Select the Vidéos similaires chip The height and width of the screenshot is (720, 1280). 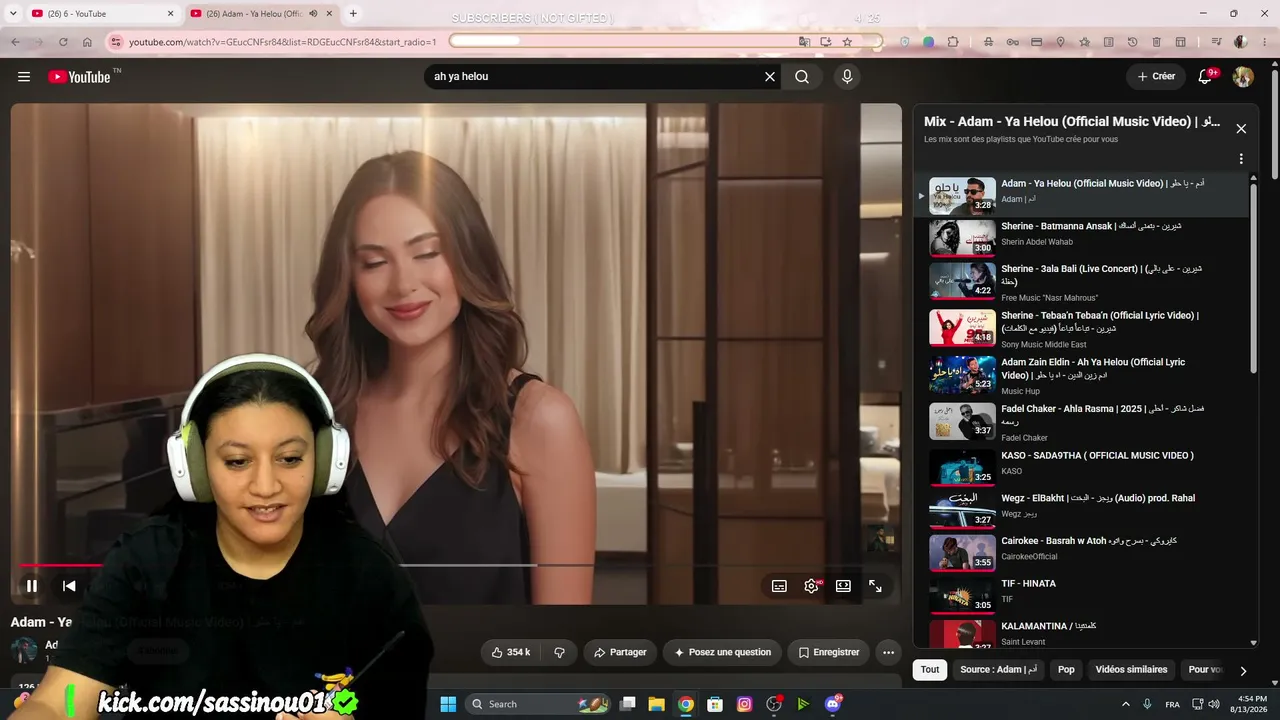pos(1131,670)
